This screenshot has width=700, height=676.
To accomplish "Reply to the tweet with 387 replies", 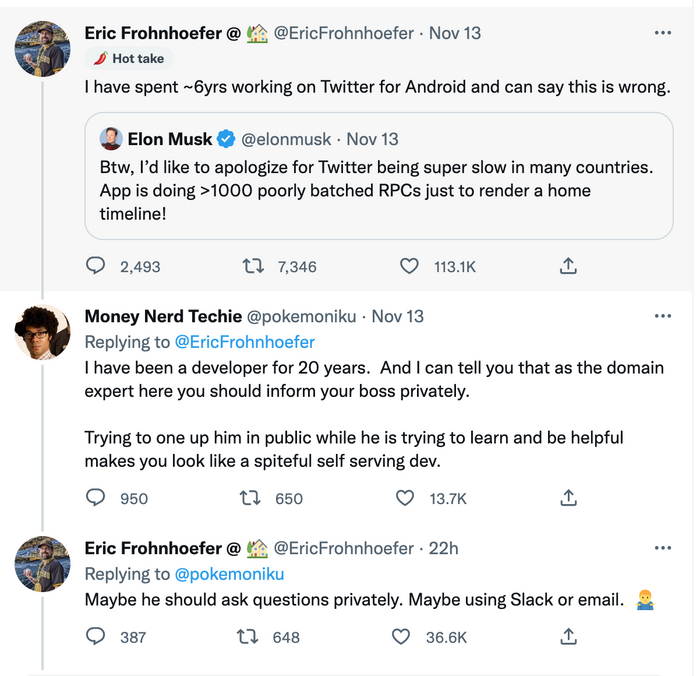I will (96, 636).
